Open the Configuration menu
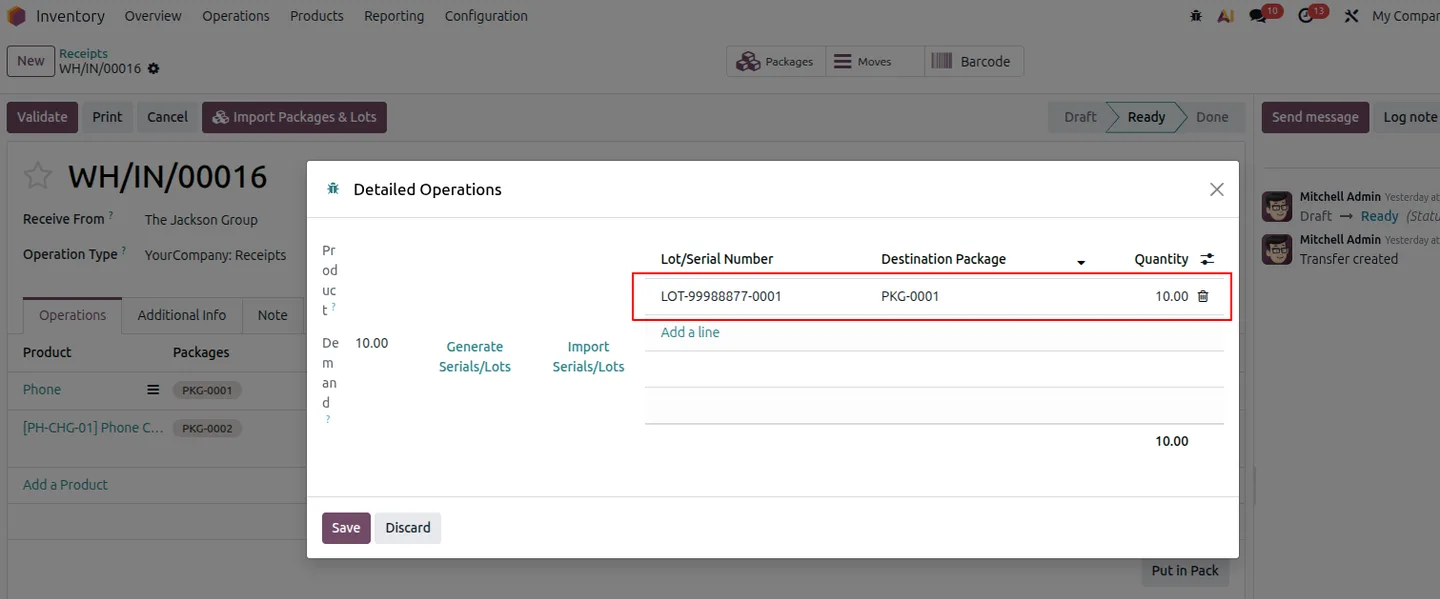 [x=486, y=16]
